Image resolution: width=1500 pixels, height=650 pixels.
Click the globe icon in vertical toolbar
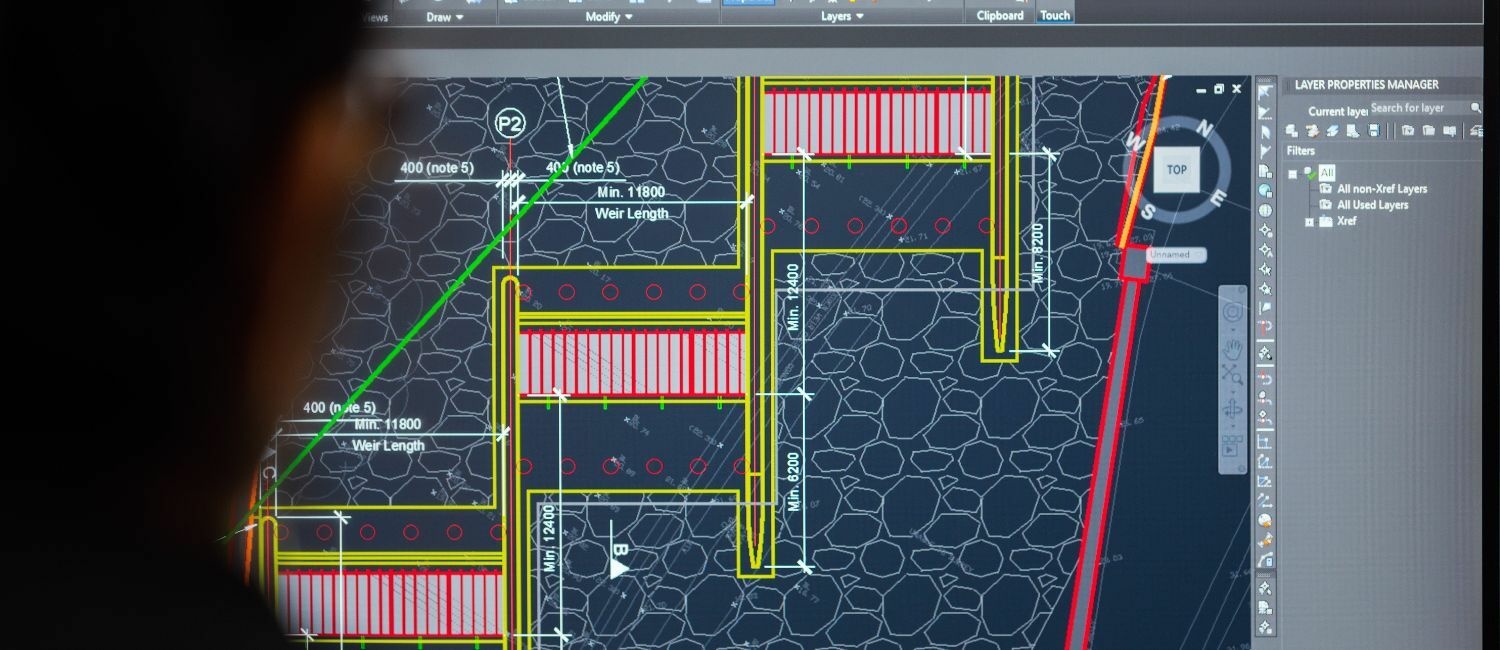1265,211
